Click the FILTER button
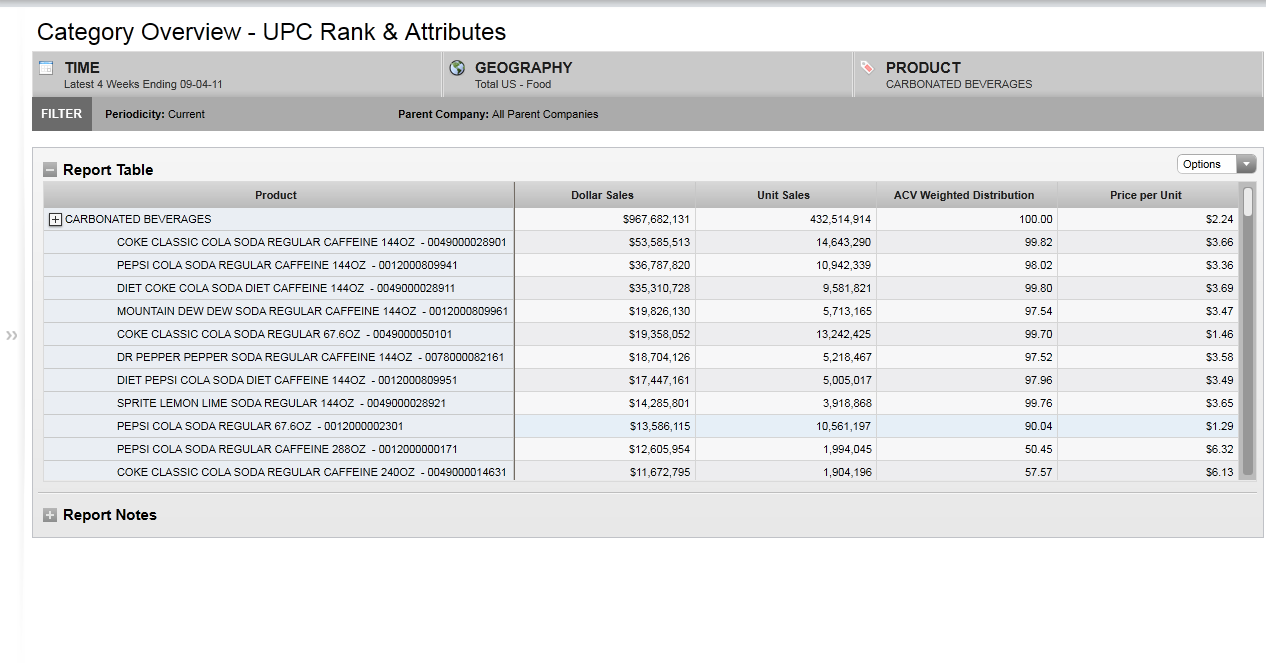 click(62, 114)
